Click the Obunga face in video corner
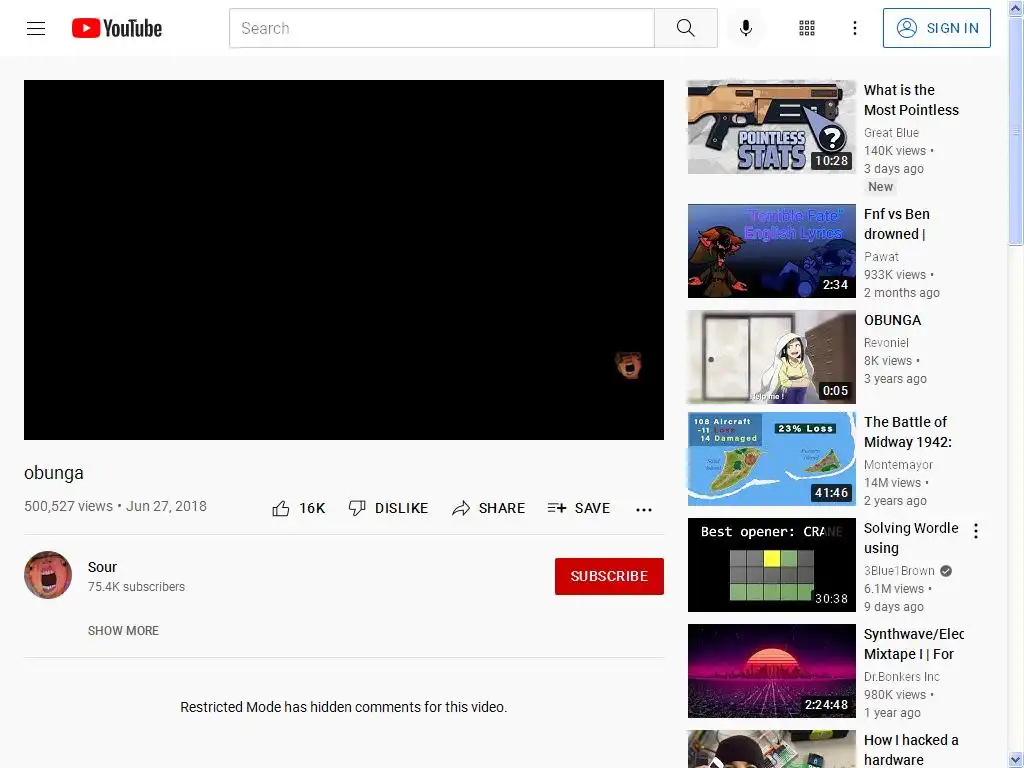 coord(629,364)
